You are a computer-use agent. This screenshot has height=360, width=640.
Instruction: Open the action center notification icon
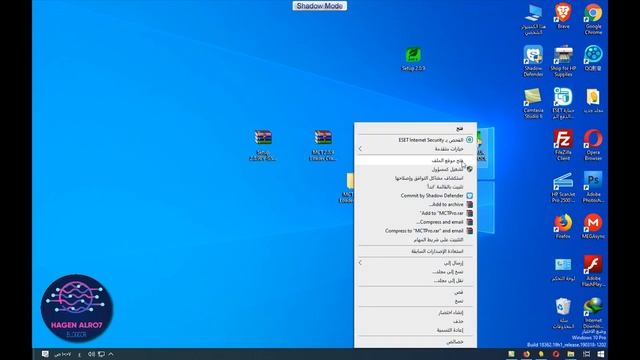(45, 354)
